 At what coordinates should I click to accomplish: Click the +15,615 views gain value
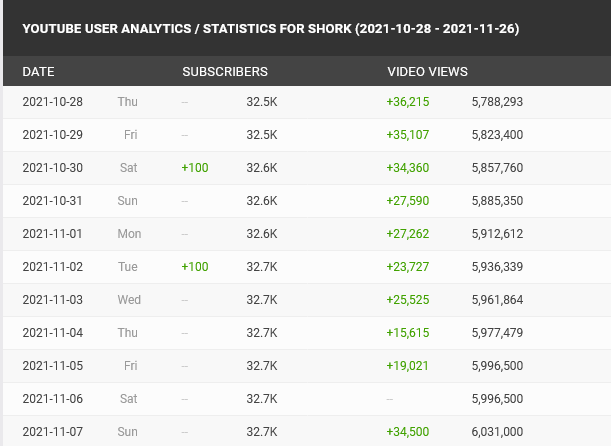407,333
